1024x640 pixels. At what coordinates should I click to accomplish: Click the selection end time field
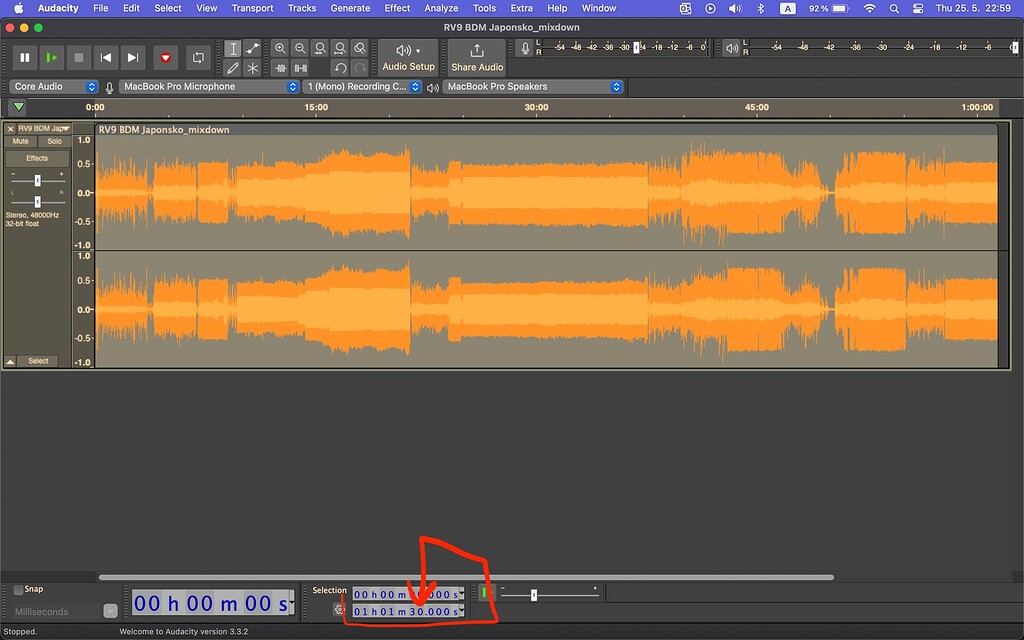pos(405,609)
